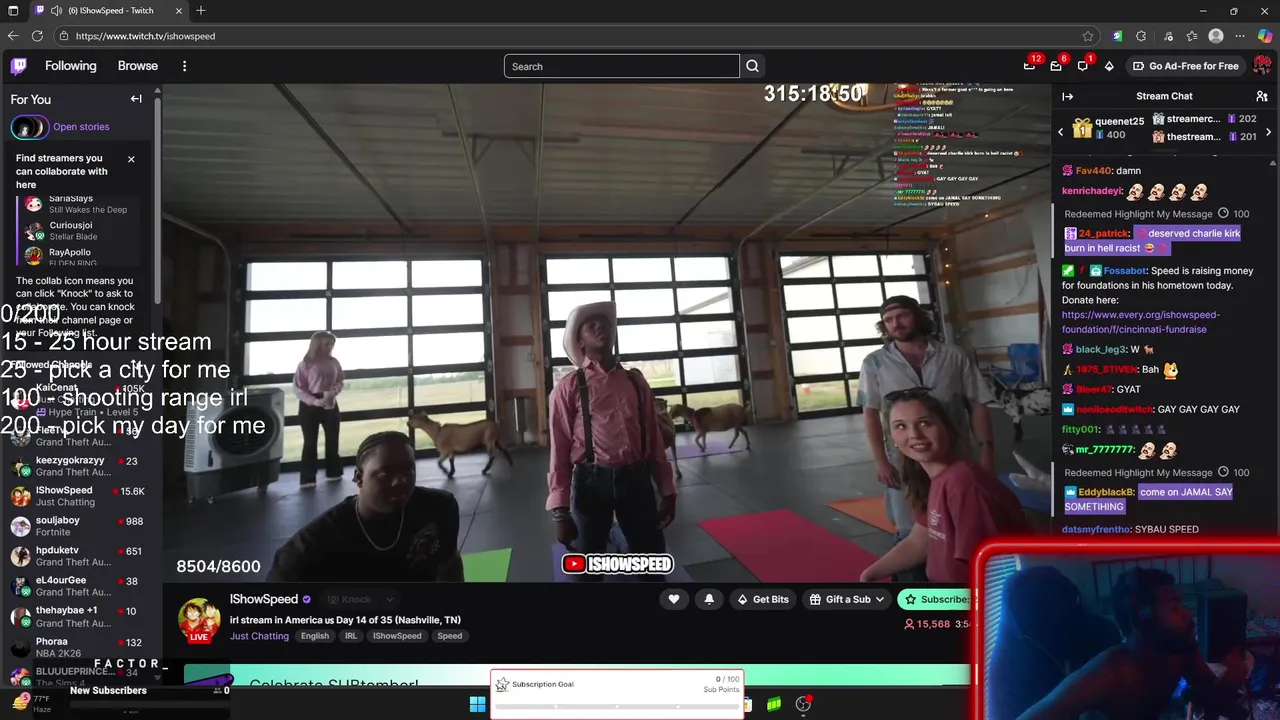Bookmark this page with star icon
The width and height of the screenshot is (1280, 720).
(1088, 36)
